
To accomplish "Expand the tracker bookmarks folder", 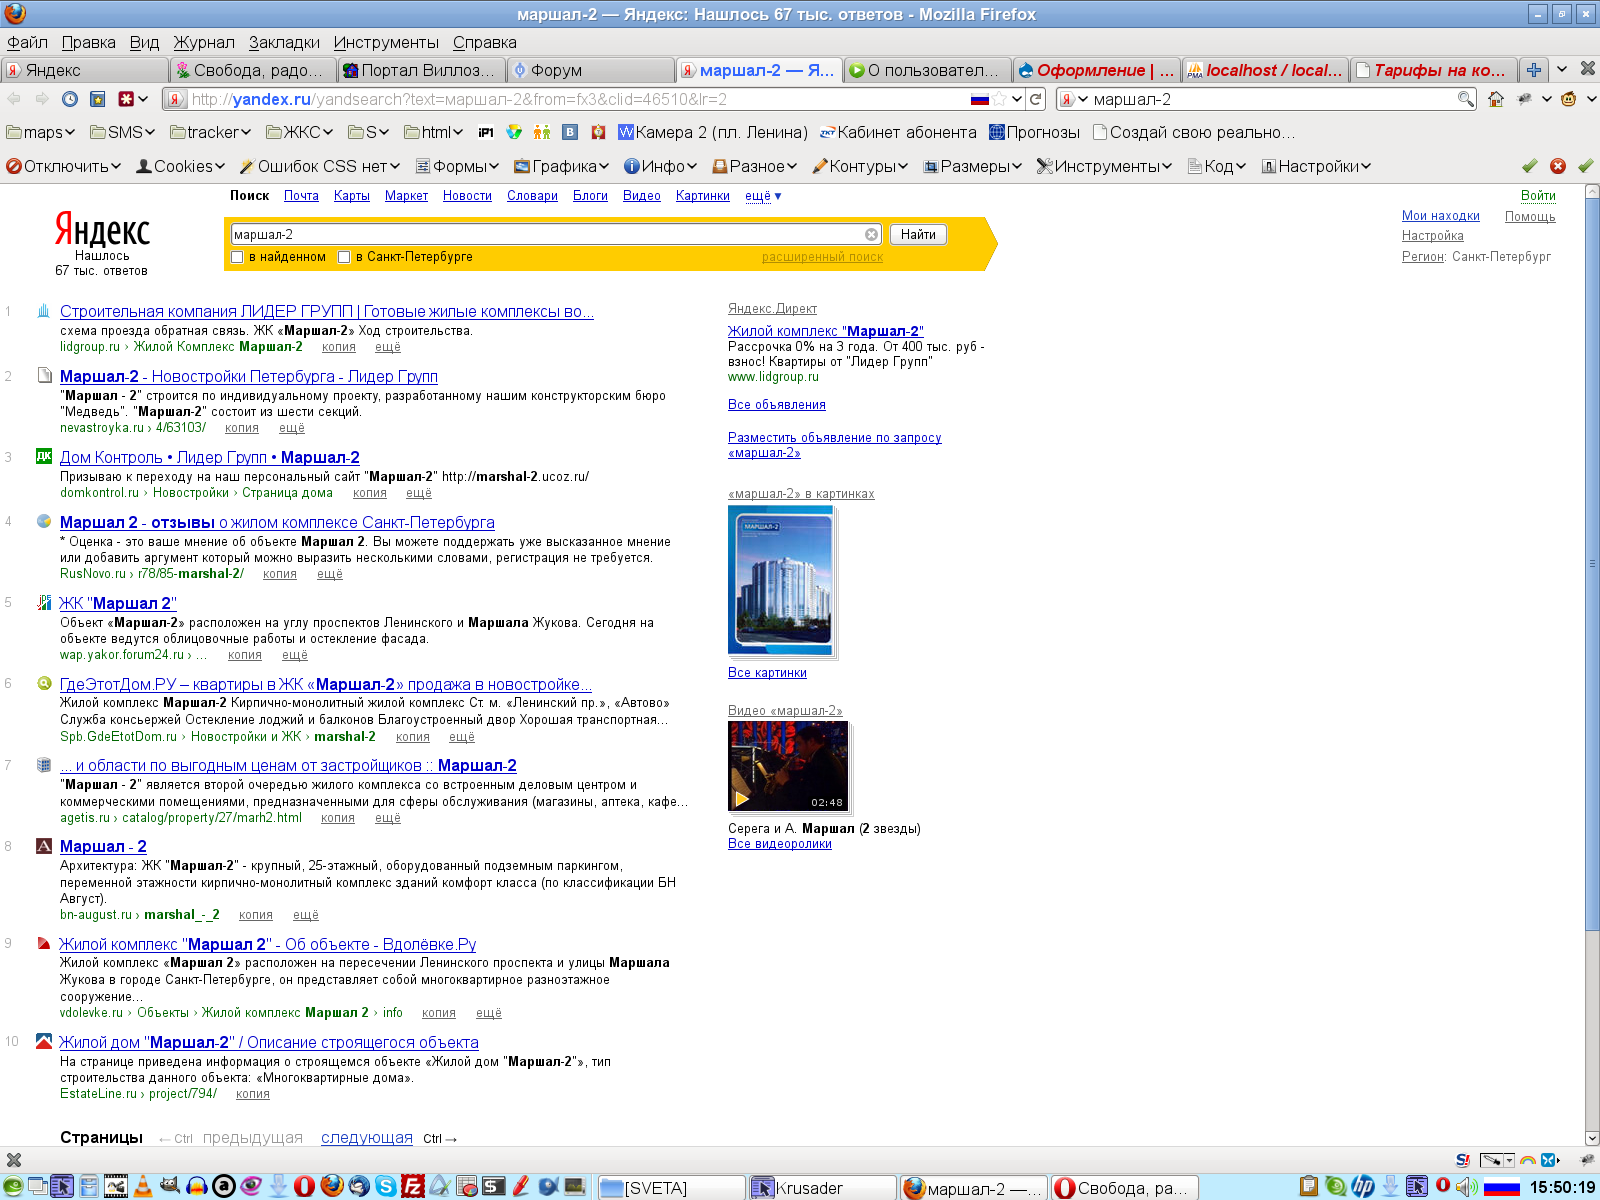I will pos(210,132).
